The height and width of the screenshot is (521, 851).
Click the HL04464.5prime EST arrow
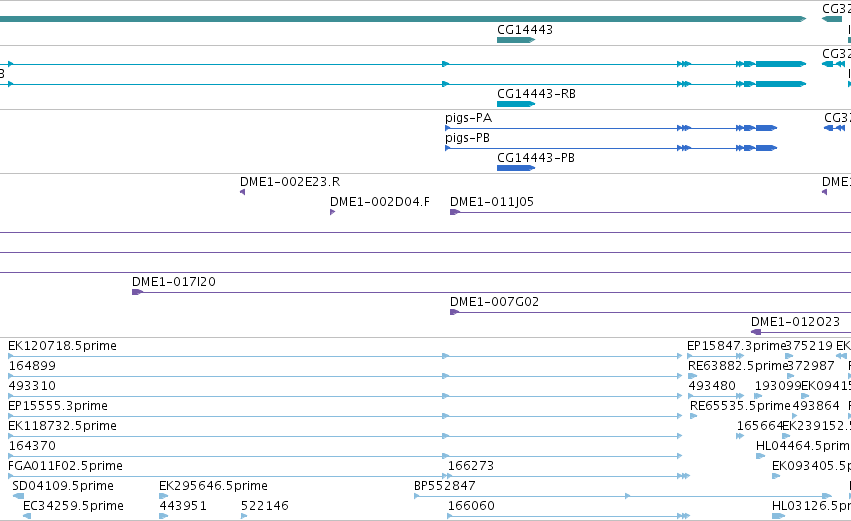(x=760, y=456)
